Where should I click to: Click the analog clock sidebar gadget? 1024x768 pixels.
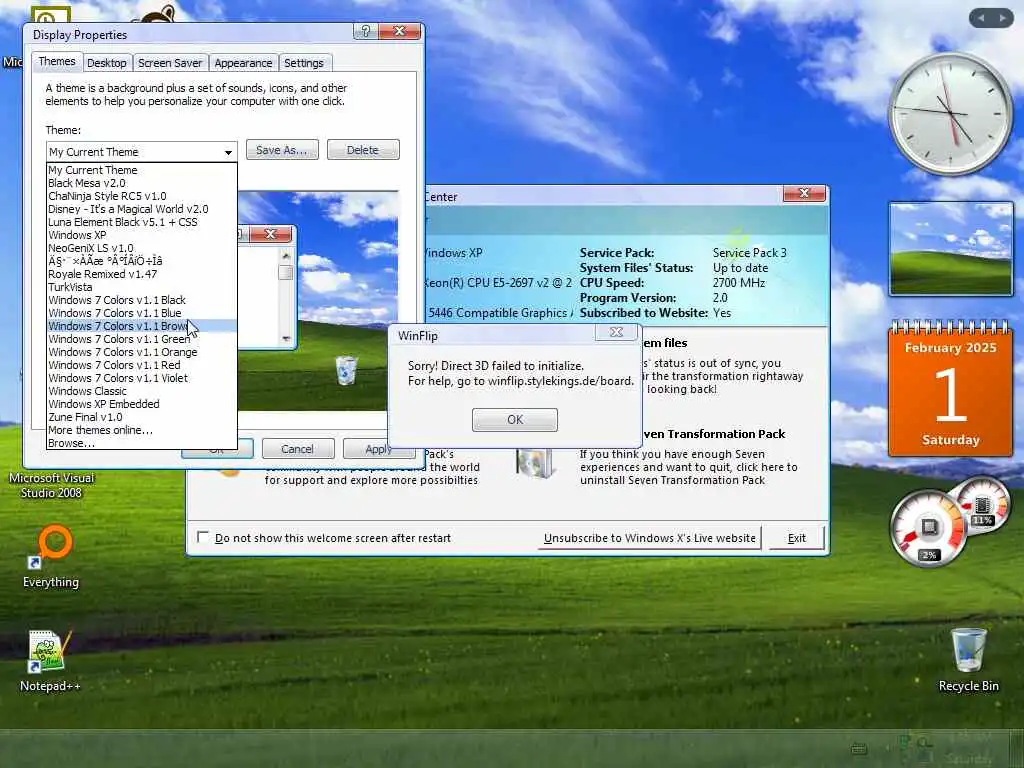950,114
